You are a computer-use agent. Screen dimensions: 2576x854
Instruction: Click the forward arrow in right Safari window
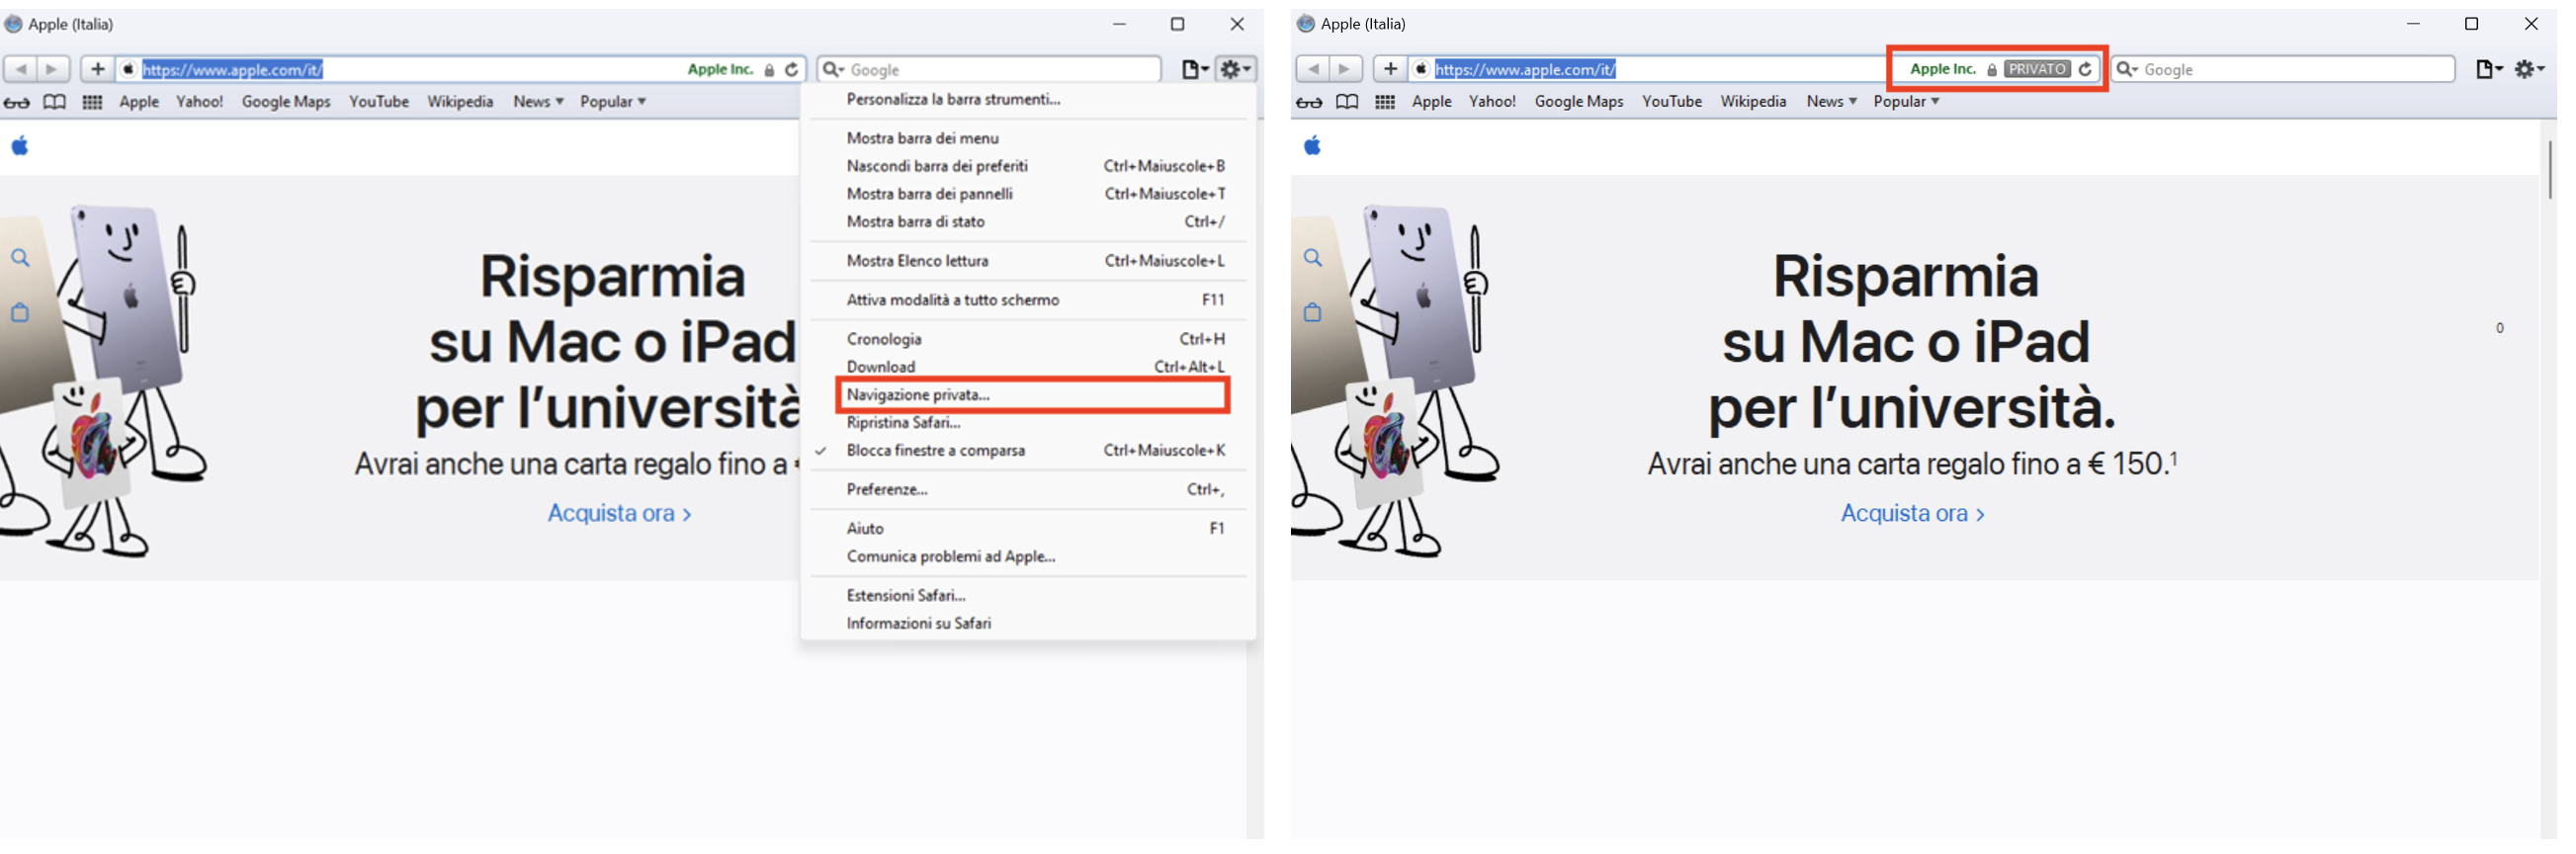[x=1345, y=69]
